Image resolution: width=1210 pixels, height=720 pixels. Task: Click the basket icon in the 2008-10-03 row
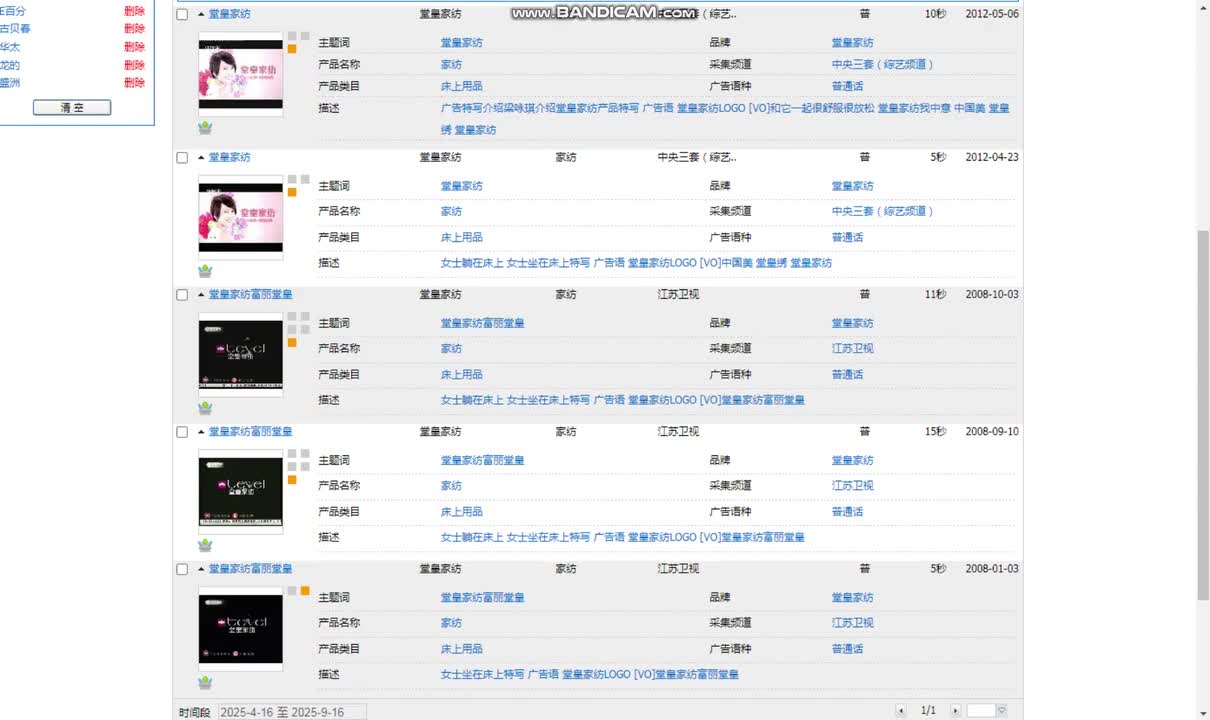click(x=205, y=408)
